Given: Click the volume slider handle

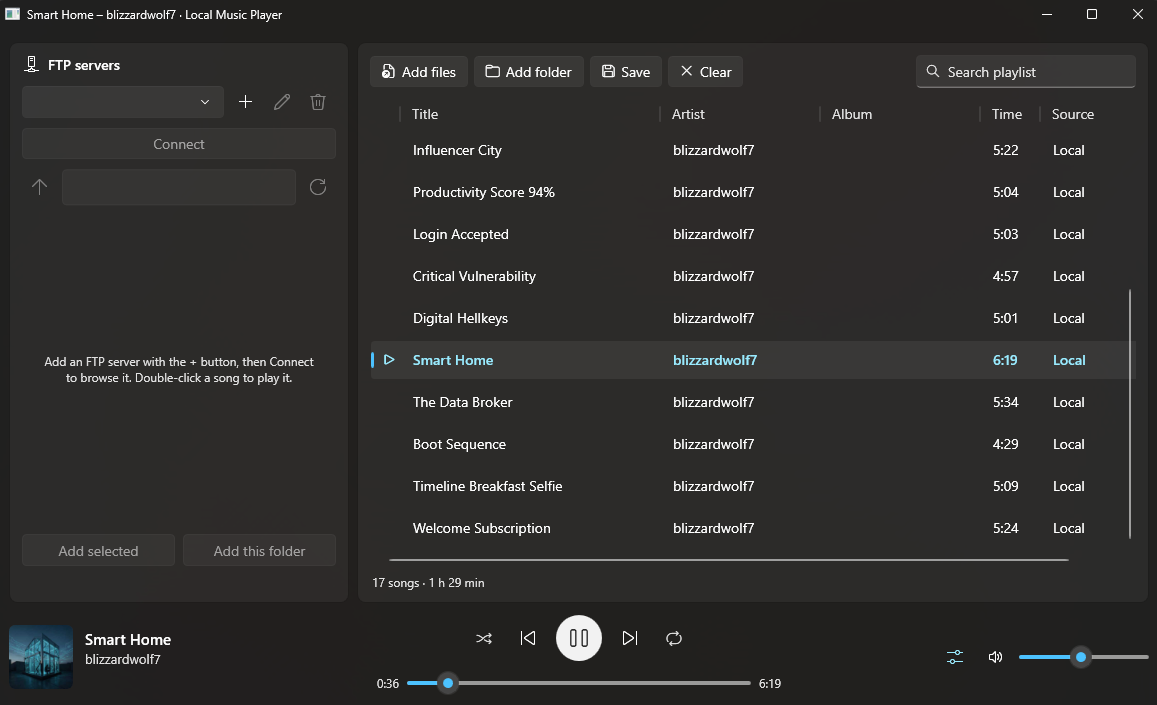Looking at the screenshot, I should 1081,657.
